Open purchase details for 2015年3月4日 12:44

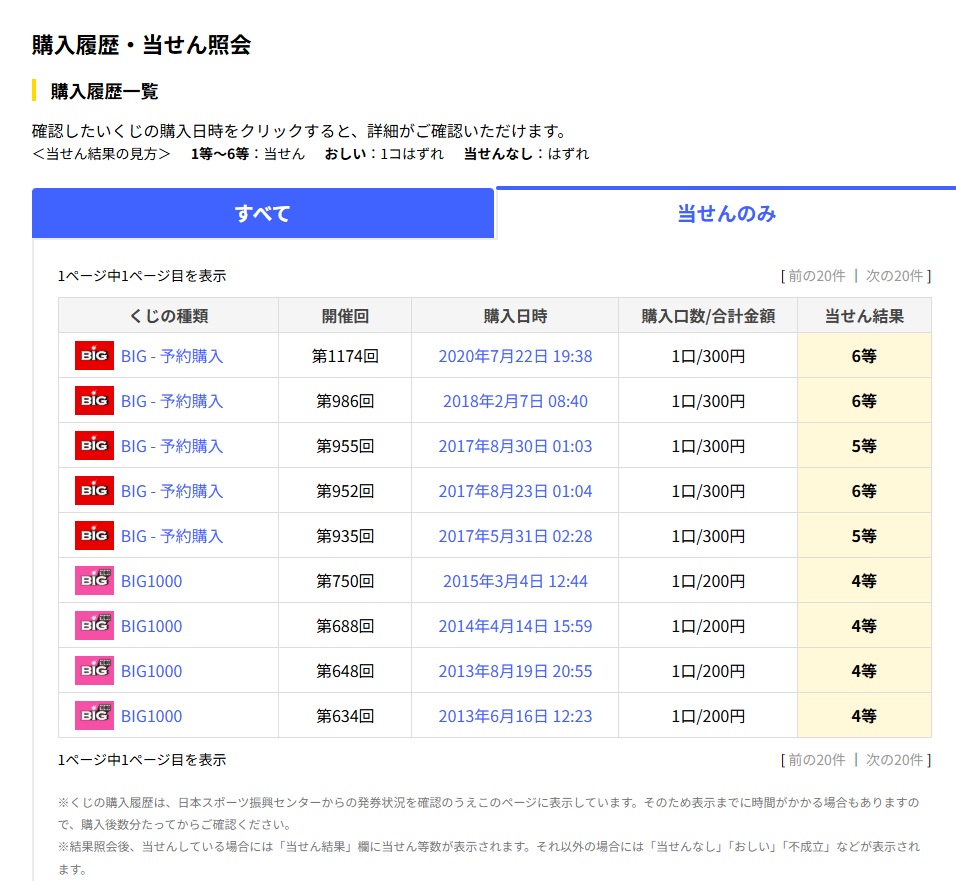(x=515, y=581)
